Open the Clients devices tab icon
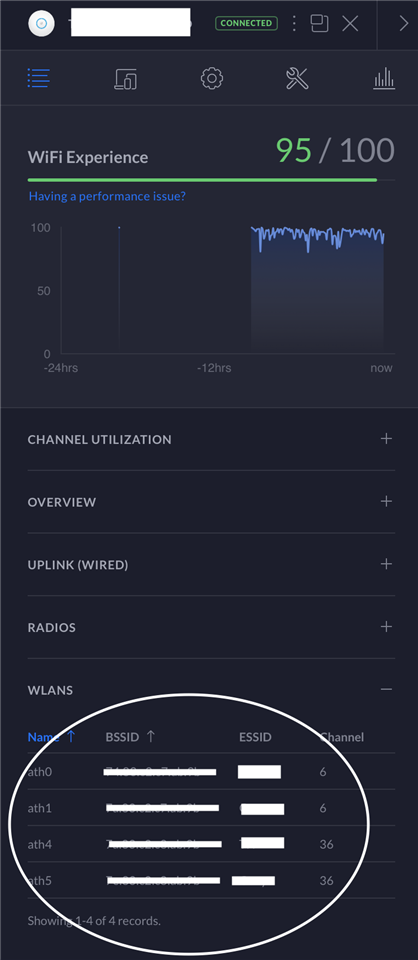The width and height of the screenshot is (418, 960). [125, 78]
